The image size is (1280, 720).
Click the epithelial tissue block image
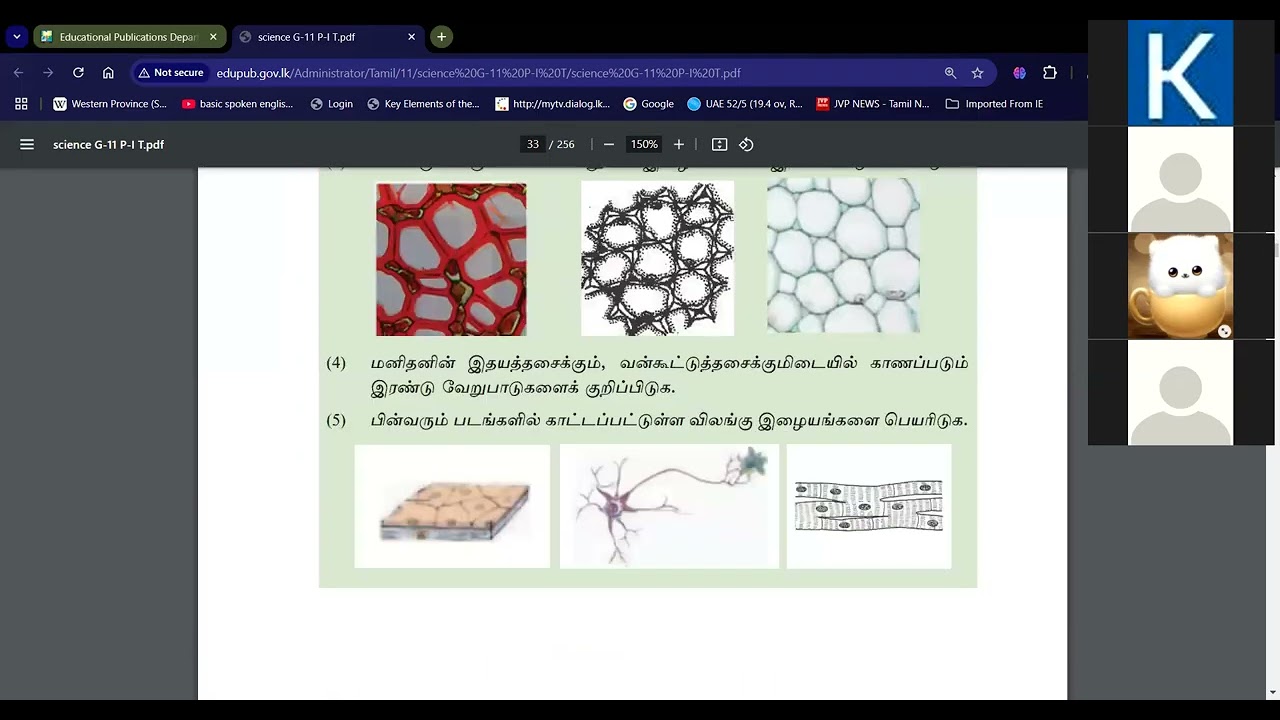pyautogui.click(x=452, y=507)
